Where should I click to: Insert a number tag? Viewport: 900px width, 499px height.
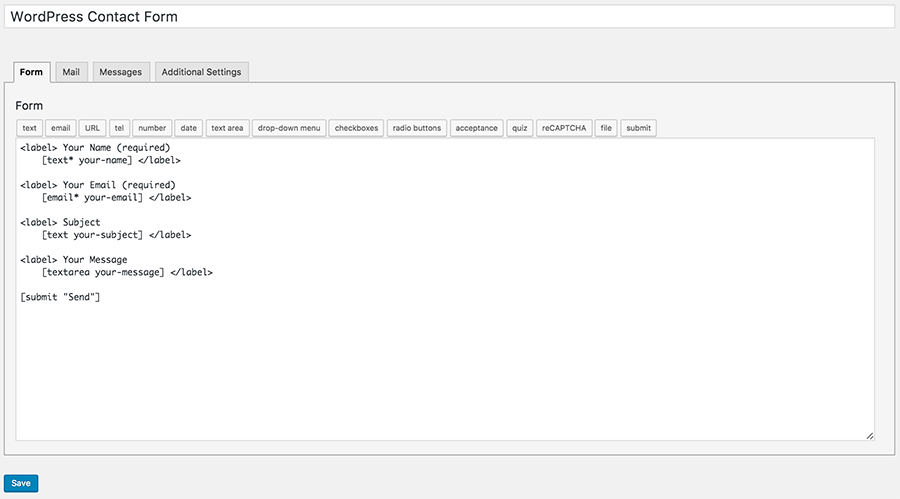(152, 128)
